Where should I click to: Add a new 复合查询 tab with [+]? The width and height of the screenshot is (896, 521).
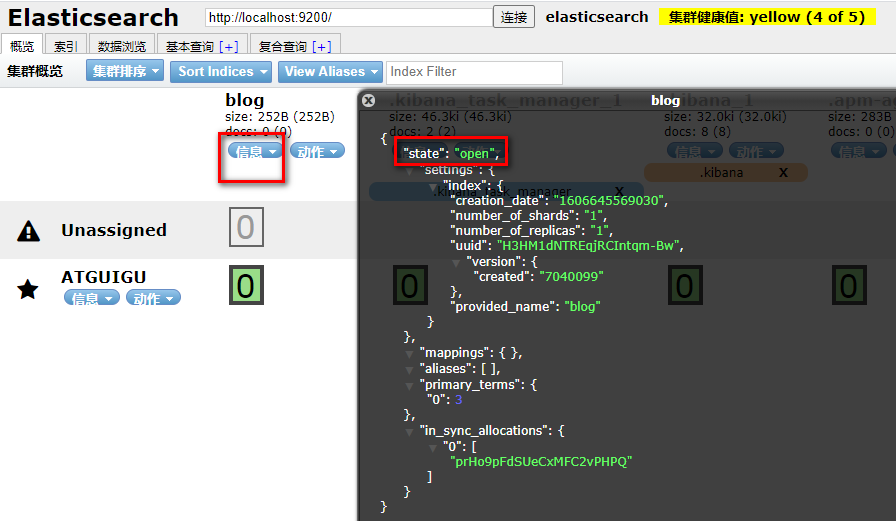click(322, 47)
